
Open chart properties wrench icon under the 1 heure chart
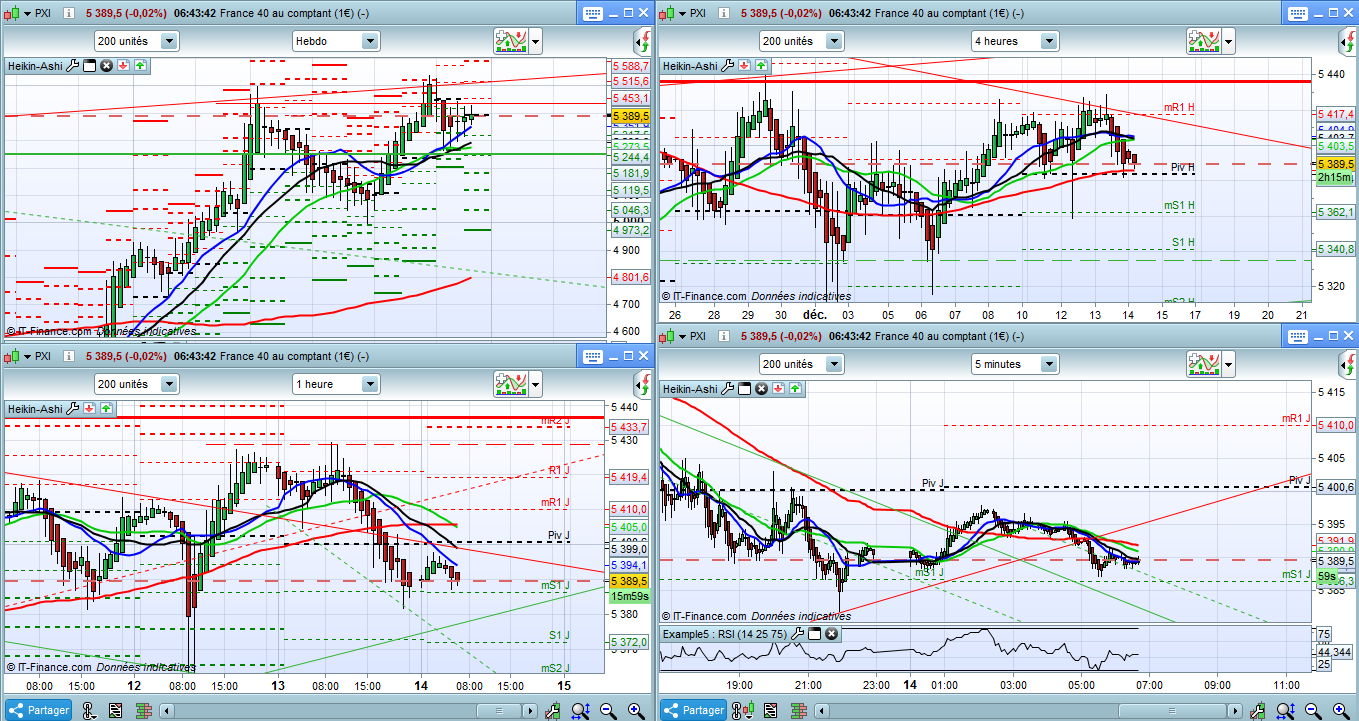point(552,710)
